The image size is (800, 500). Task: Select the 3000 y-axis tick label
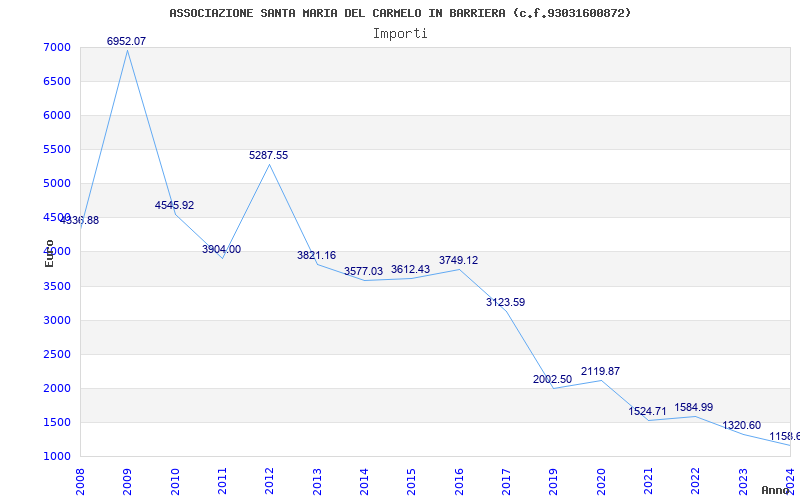56,320
